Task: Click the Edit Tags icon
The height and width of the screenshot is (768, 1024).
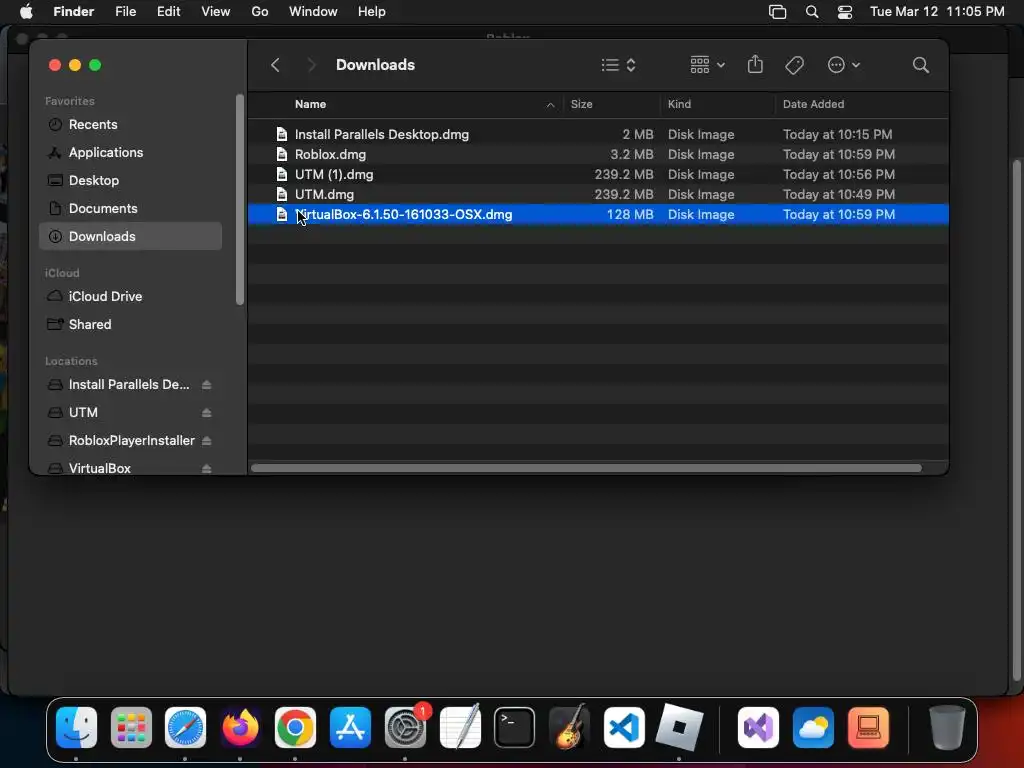Action: pyautogui.click(x=794, y=65)
